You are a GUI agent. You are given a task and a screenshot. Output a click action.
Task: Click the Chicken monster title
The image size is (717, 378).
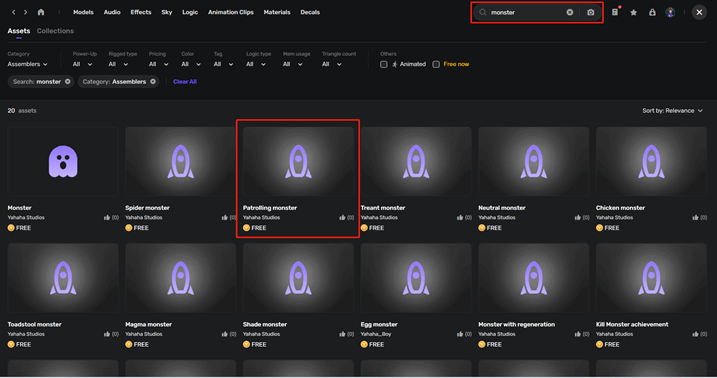click(x=620, y=208)
